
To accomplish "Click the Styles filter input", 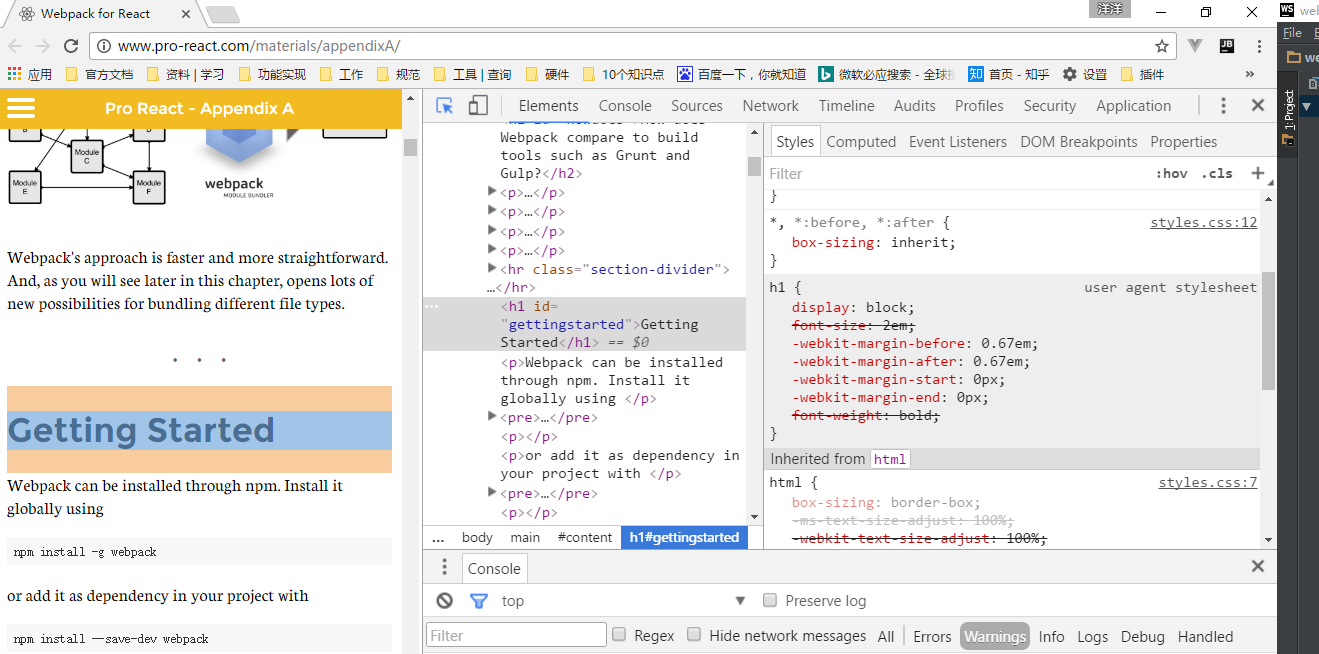I will pos(955,173).
